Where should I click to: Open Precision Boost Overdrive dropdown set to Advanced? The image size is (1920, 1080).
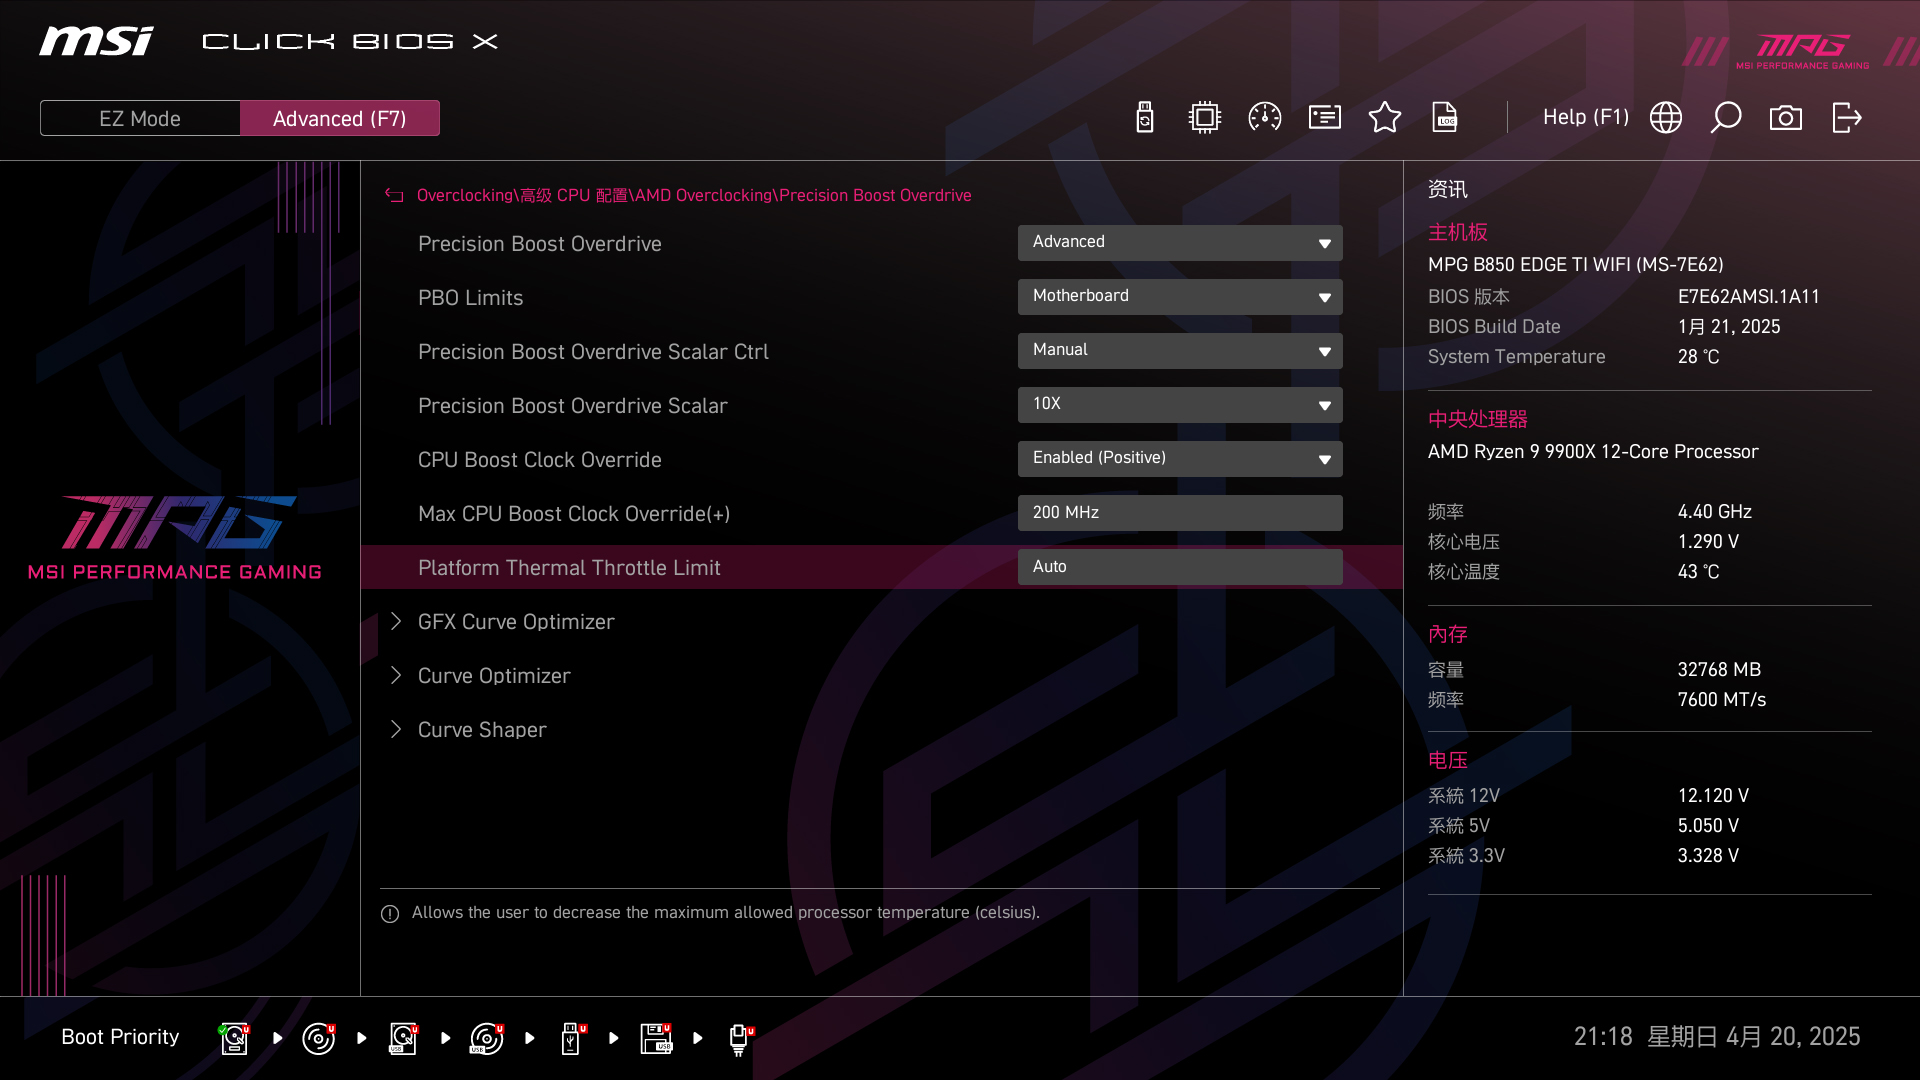[1180, 242]
